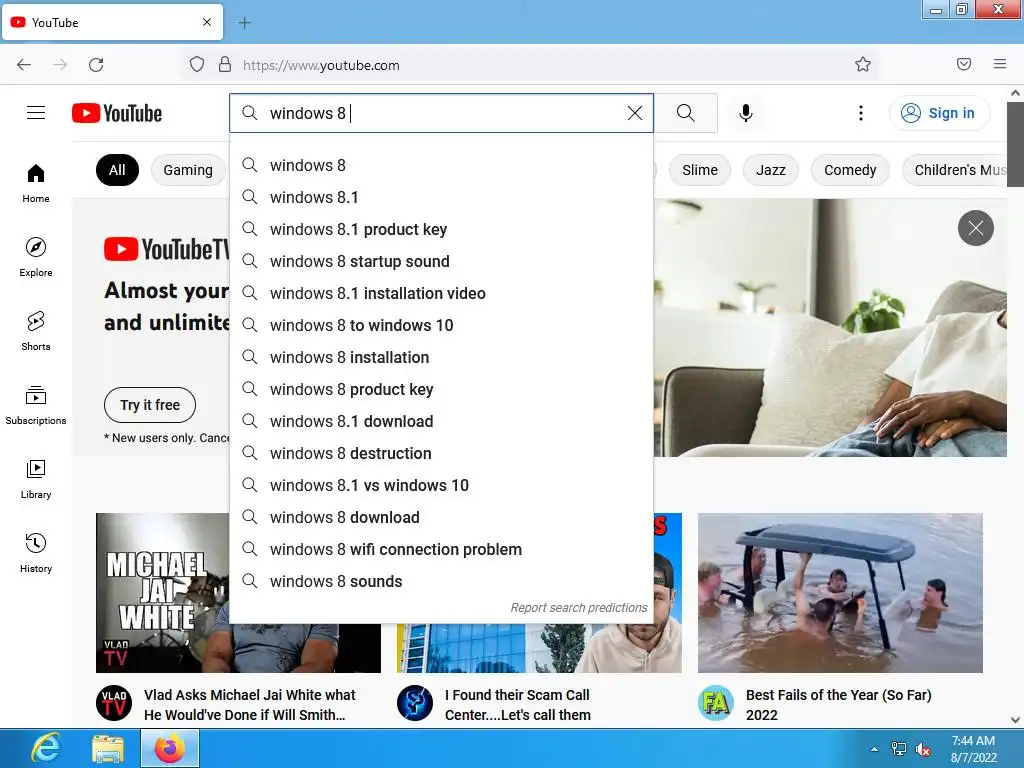Show hidden tray icons arrow

874,749
